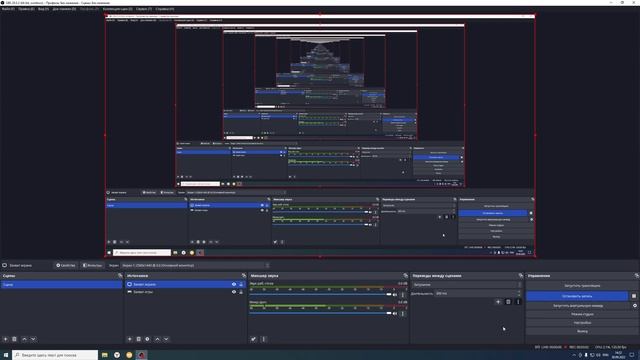Image resolution: width=640 pixels, height=360 pixels.
Task: Move the selected source down
Action: click(x=166, y=339)
